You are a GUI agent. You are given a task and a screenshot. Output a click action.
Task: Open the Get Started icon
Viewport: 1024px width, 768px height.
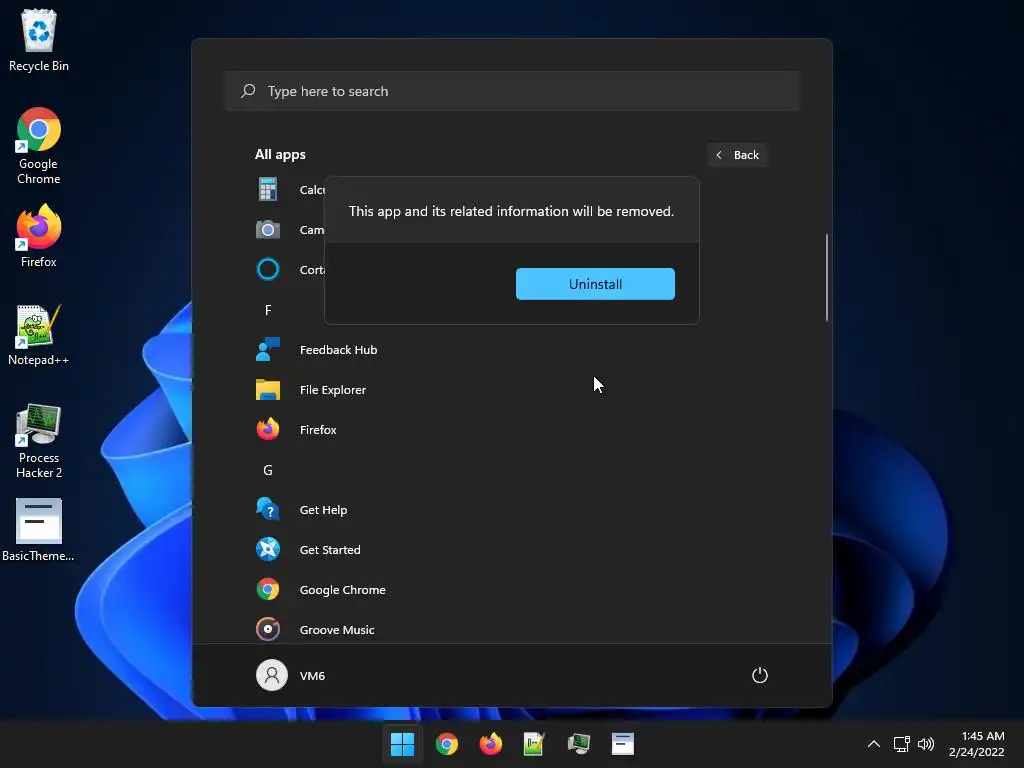pyautogui.click(x=268, y=549)
